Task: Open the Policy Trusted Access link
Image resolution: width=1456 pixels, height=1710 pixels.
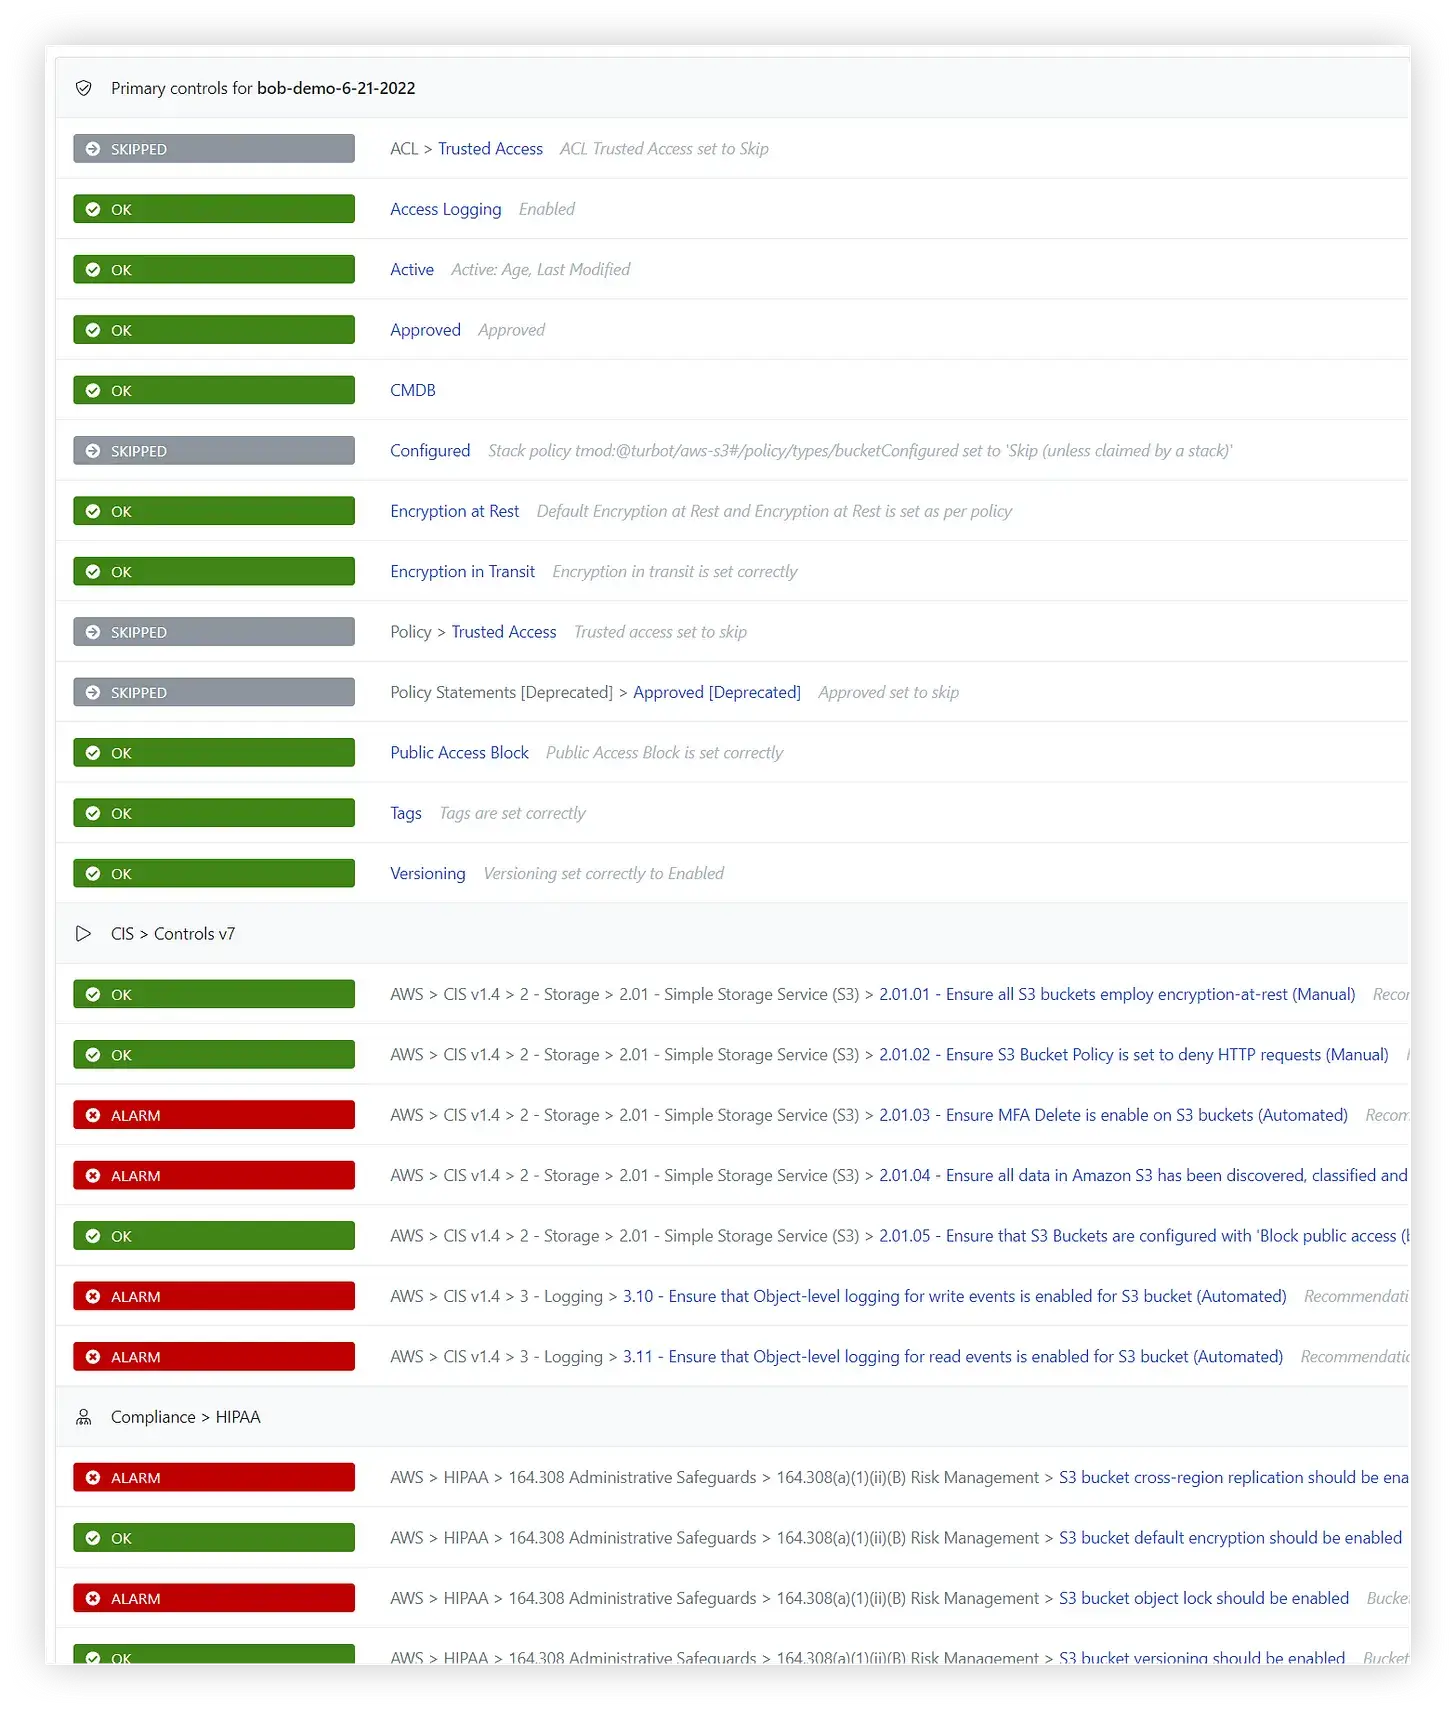Action: pyautogui.click(x=504, y=632)
